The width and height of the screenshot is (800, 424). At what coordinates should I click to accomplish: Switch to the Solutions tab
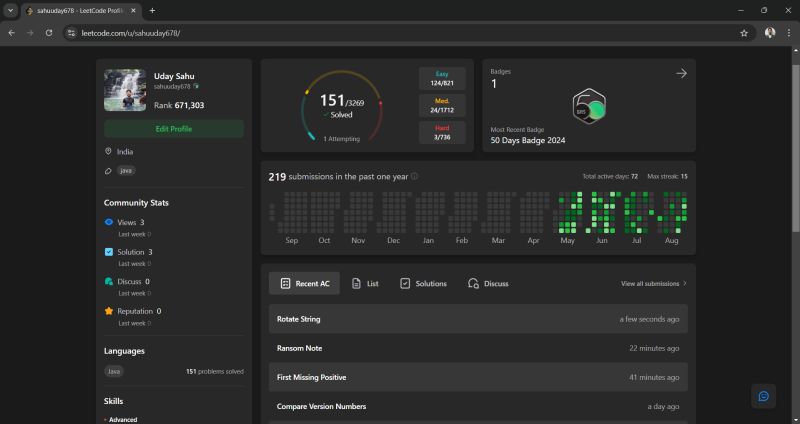pos(423,284)
